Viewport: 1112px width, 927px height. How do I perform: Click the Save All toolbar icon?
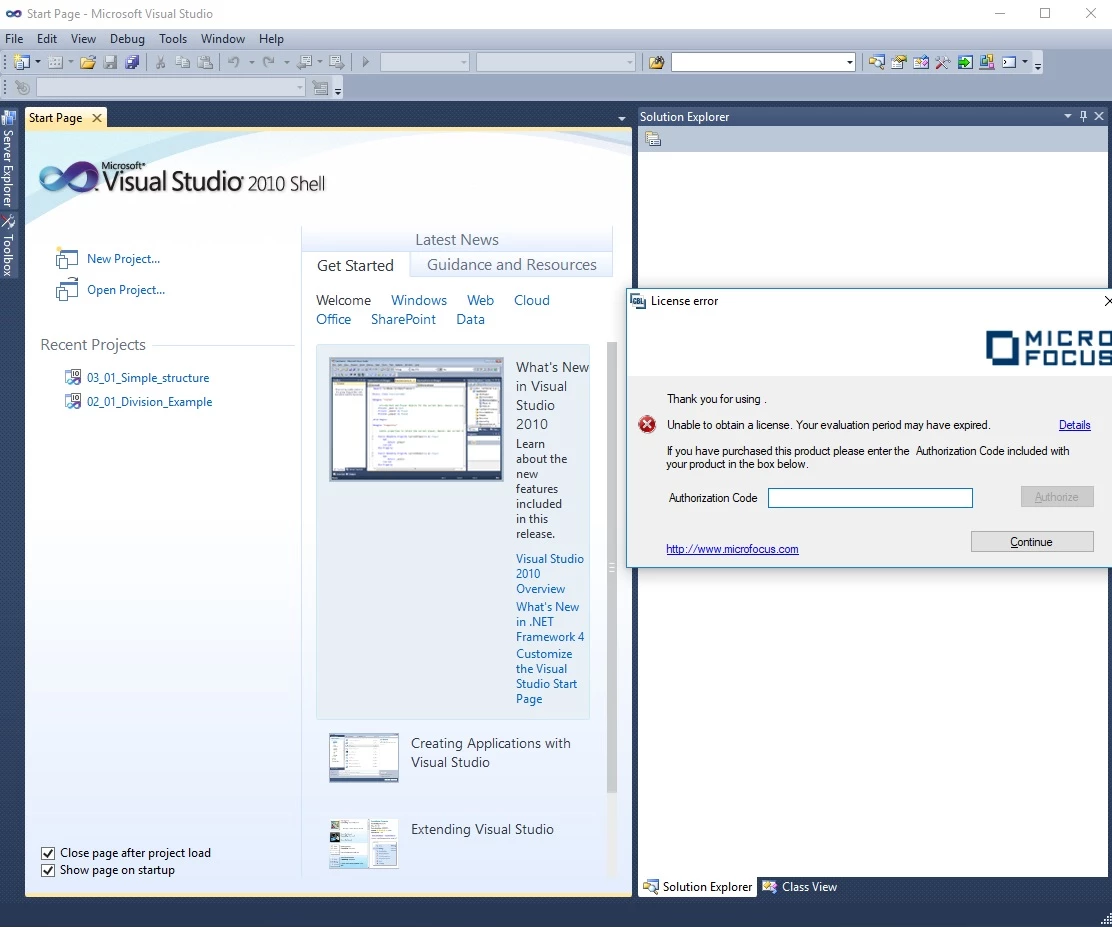click(132, 62)
